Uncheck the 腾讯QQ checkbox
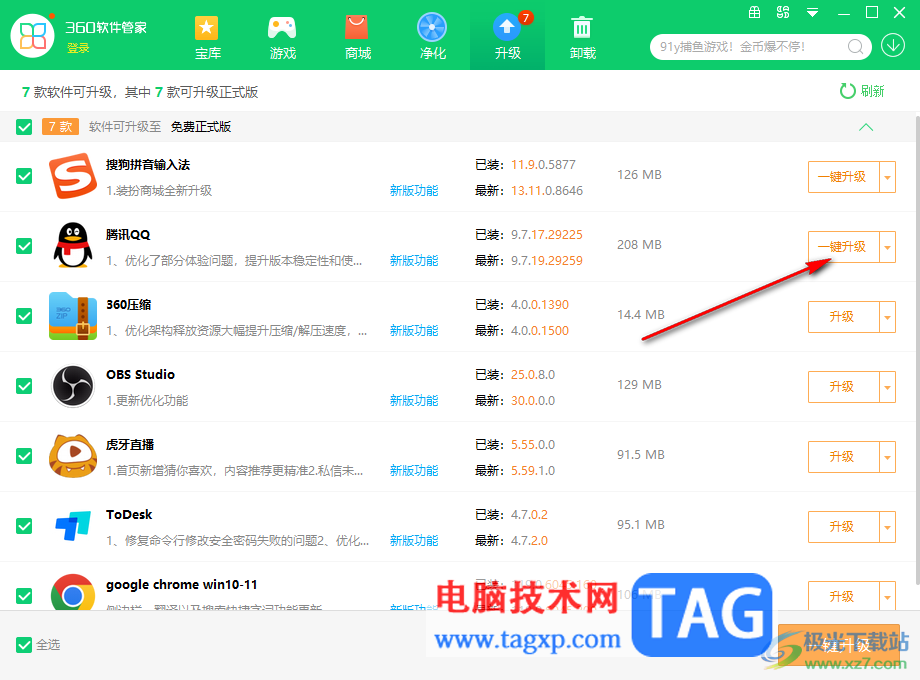The width and height of the screenshot is (920, 680). click(x=24, y=246)
